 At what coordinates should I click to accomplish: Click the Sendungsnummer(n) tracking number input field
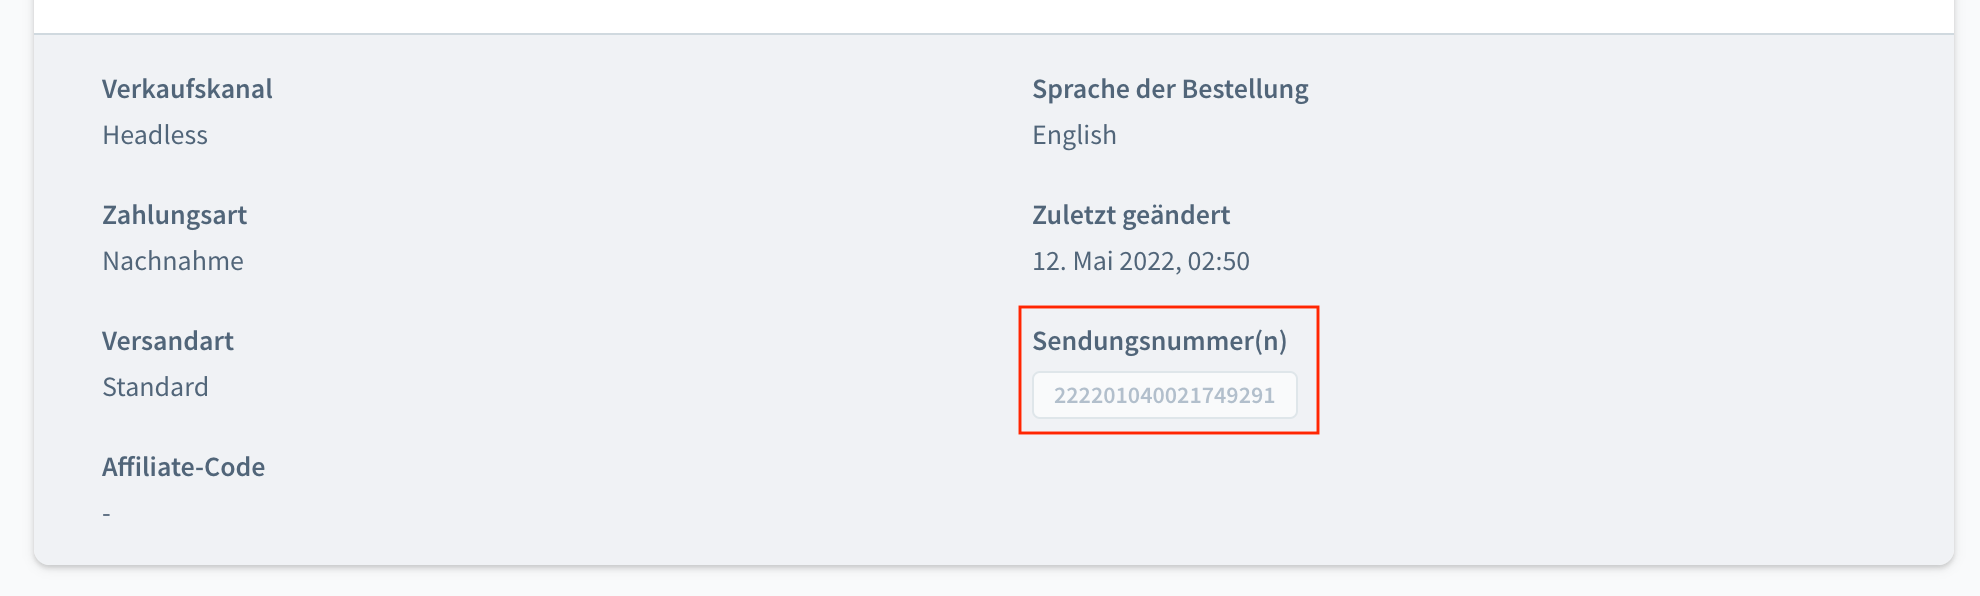pyautogui.click(x=1166, y=395)
